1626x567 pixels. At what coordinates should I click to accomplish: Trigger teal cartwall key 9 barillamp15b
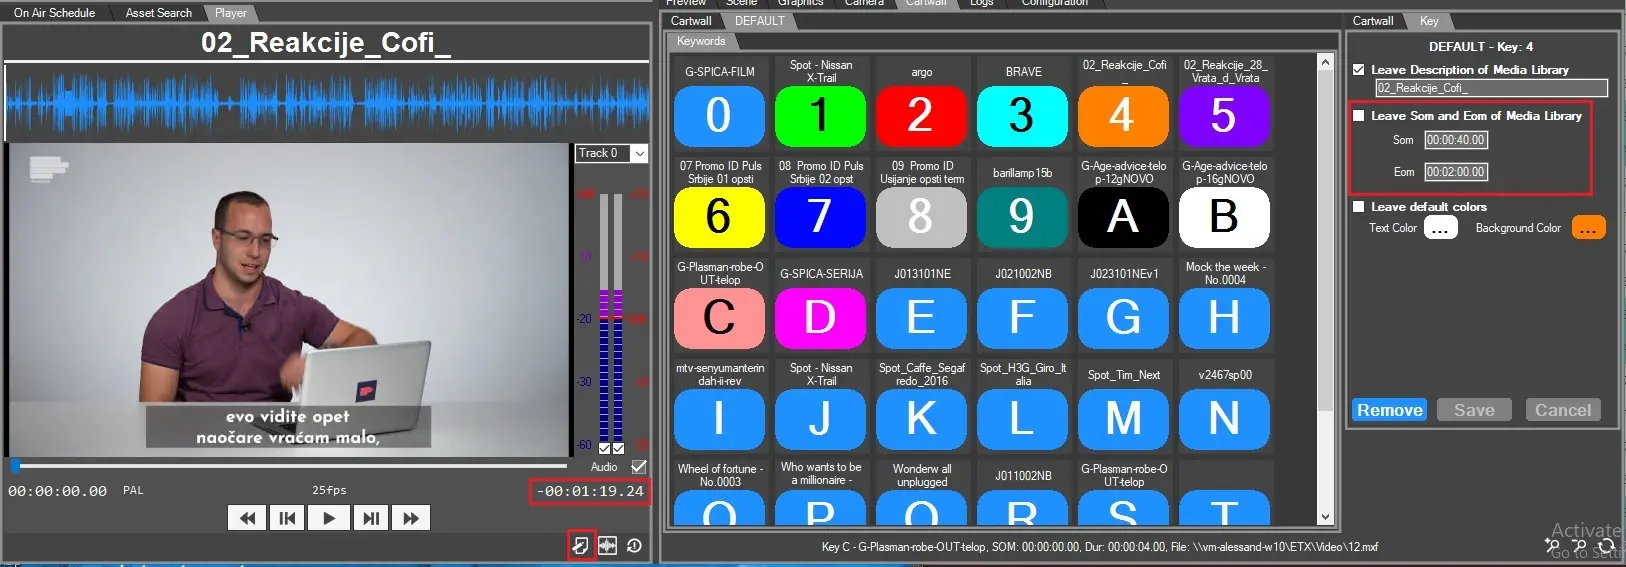[1022, 217]
